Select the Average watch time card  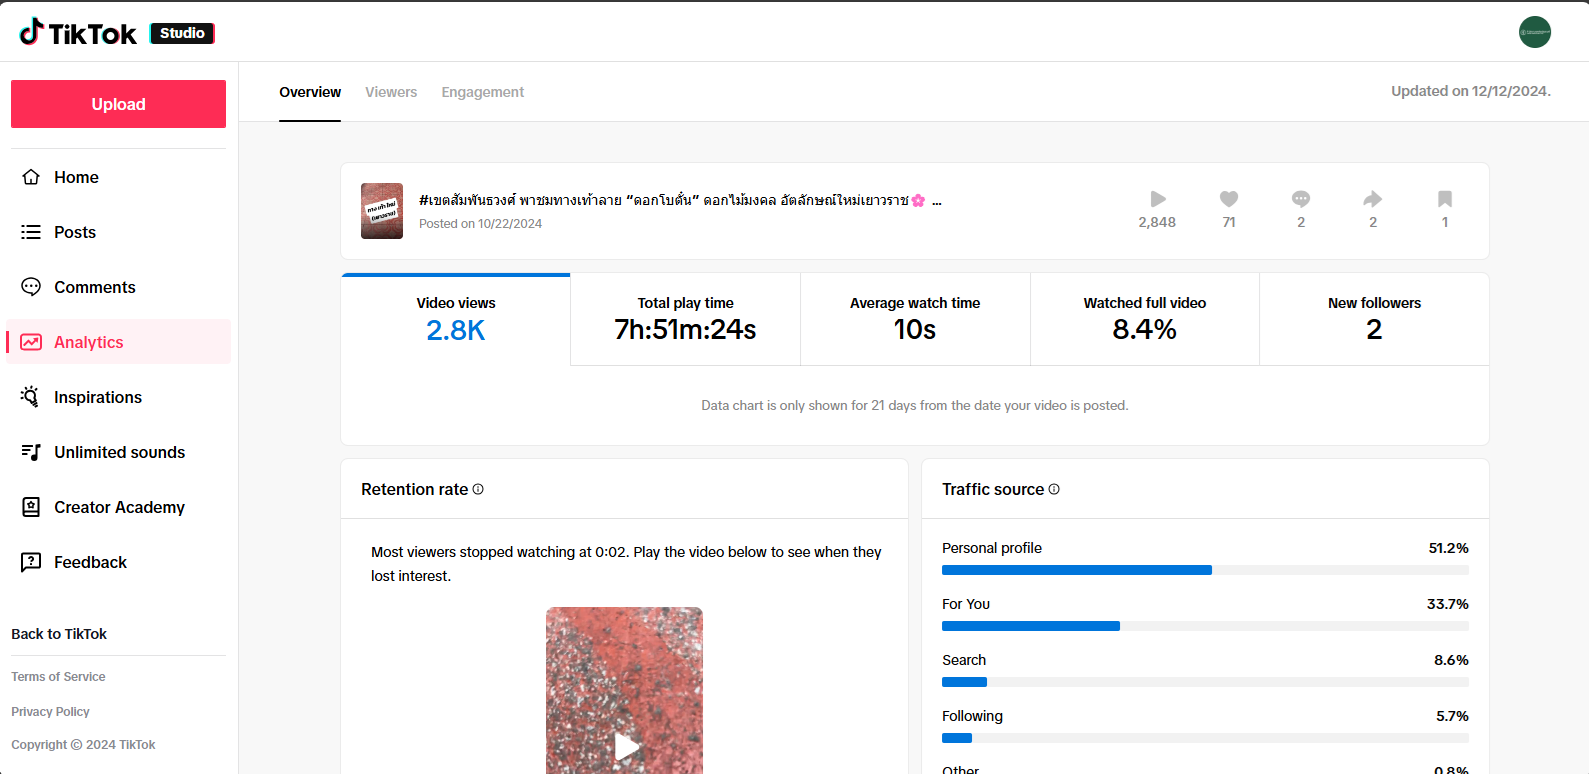point(914,319)
